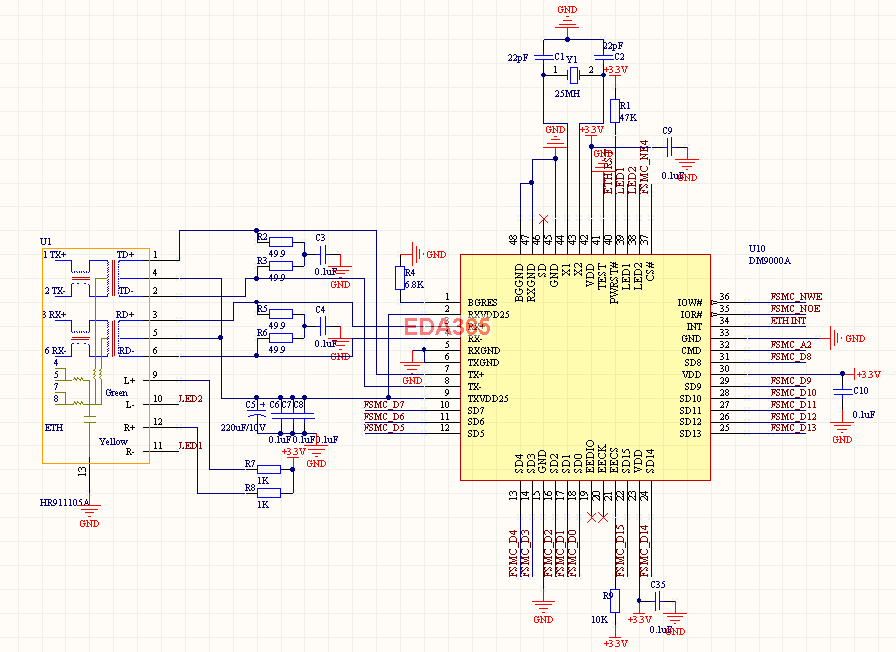The image size is (896, 652).
Task: Select the C5 220uF polarized capacitor
Action: coord(257,415)
